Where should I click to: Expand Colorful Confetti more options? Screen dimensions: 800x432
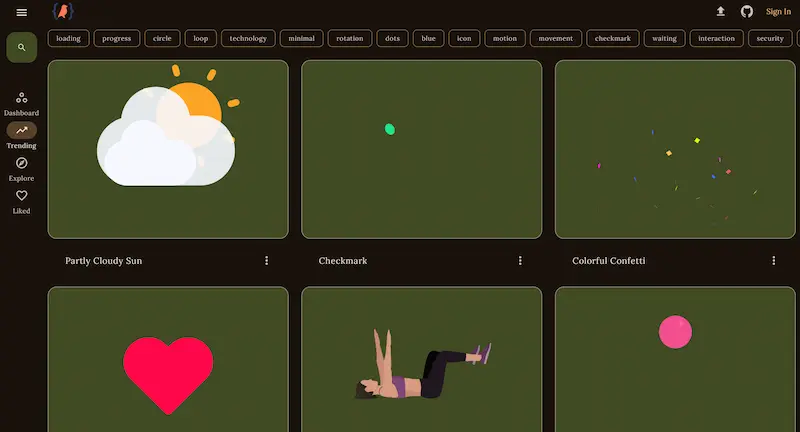pos(774,261)
